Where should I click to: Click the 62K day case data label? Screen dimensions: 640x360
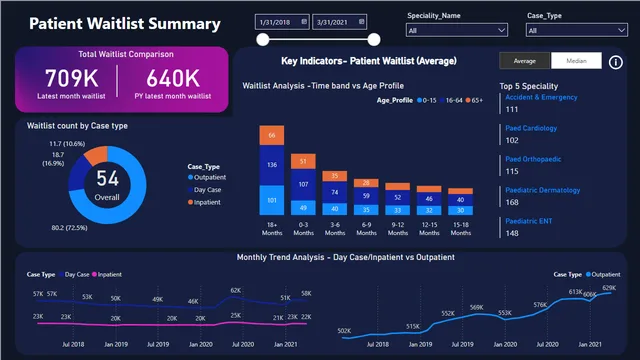coord(236,290)
